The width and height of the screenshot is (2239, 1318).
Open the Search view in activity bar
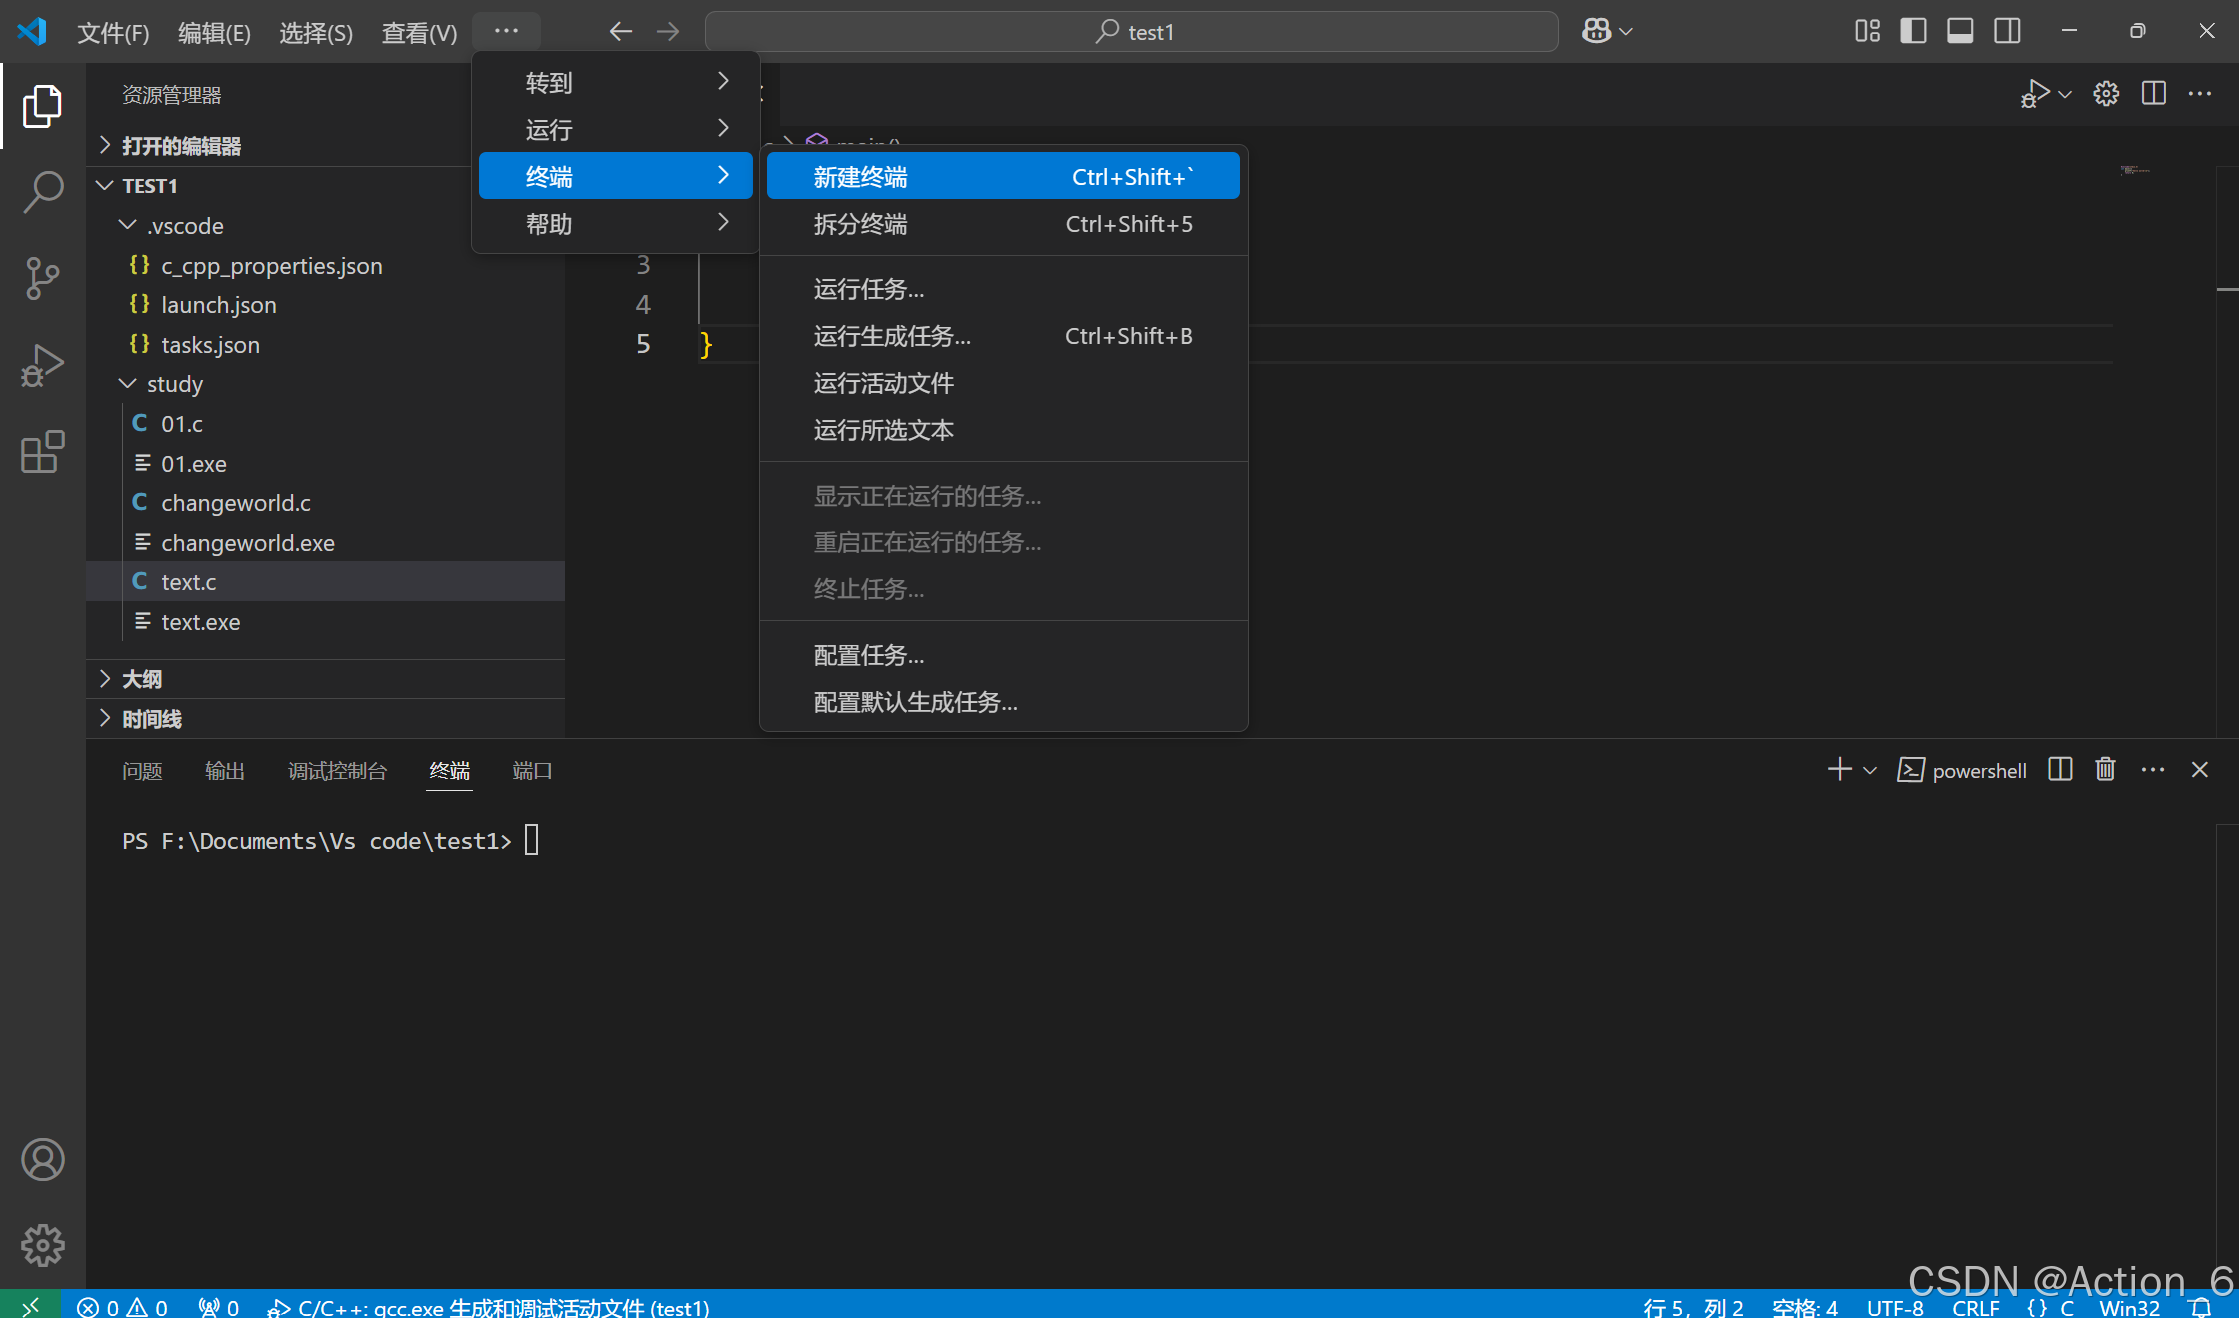pyautogui.click(x=42, y=190)
